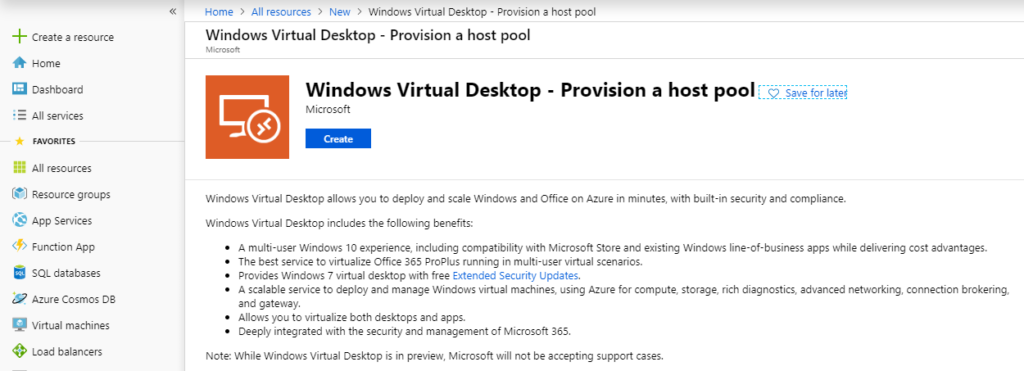Click the bullet about Office 365 ProPlus

440,261
